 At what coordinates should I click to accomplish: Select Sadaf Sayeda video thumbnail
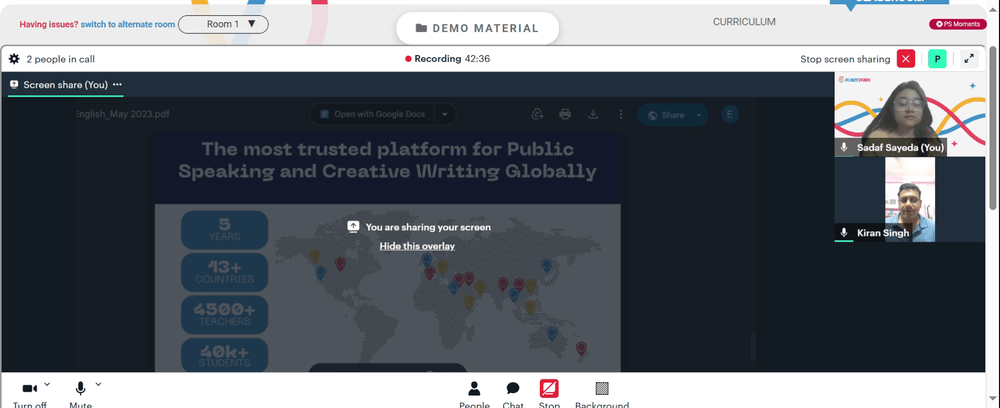point(910,113)
